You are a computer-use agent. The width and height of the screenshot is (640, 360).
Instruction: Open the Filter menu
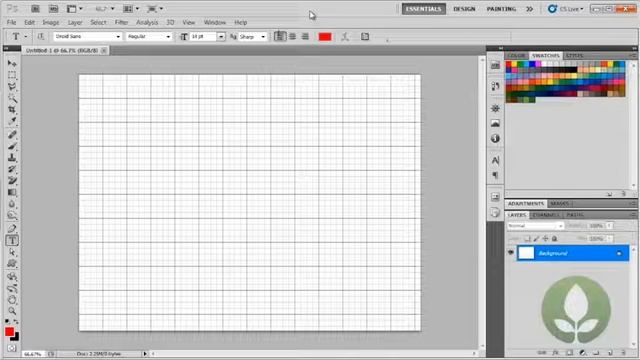121,22
